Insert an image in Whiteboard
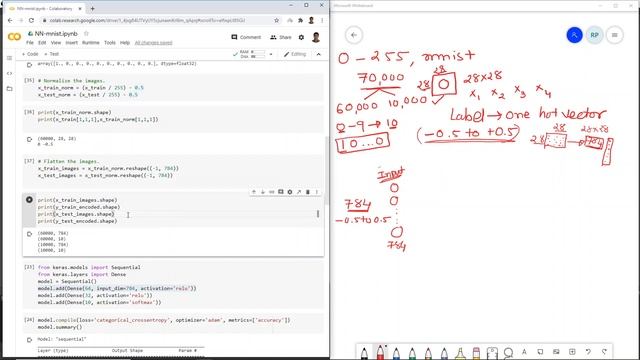The image size is (640, 360). tap(556, 351)
